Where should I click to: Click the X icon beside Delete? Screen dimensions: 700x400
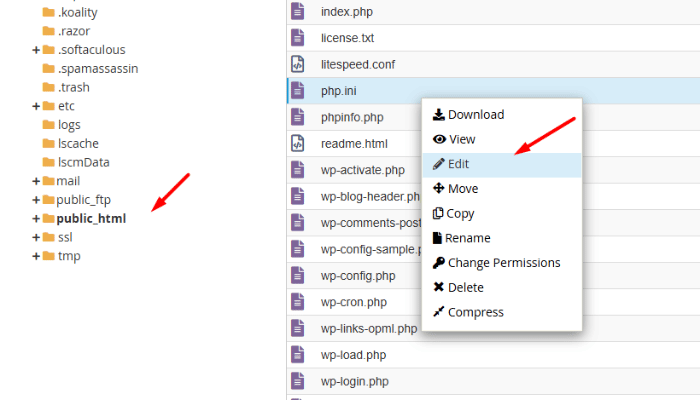(438, 287)
